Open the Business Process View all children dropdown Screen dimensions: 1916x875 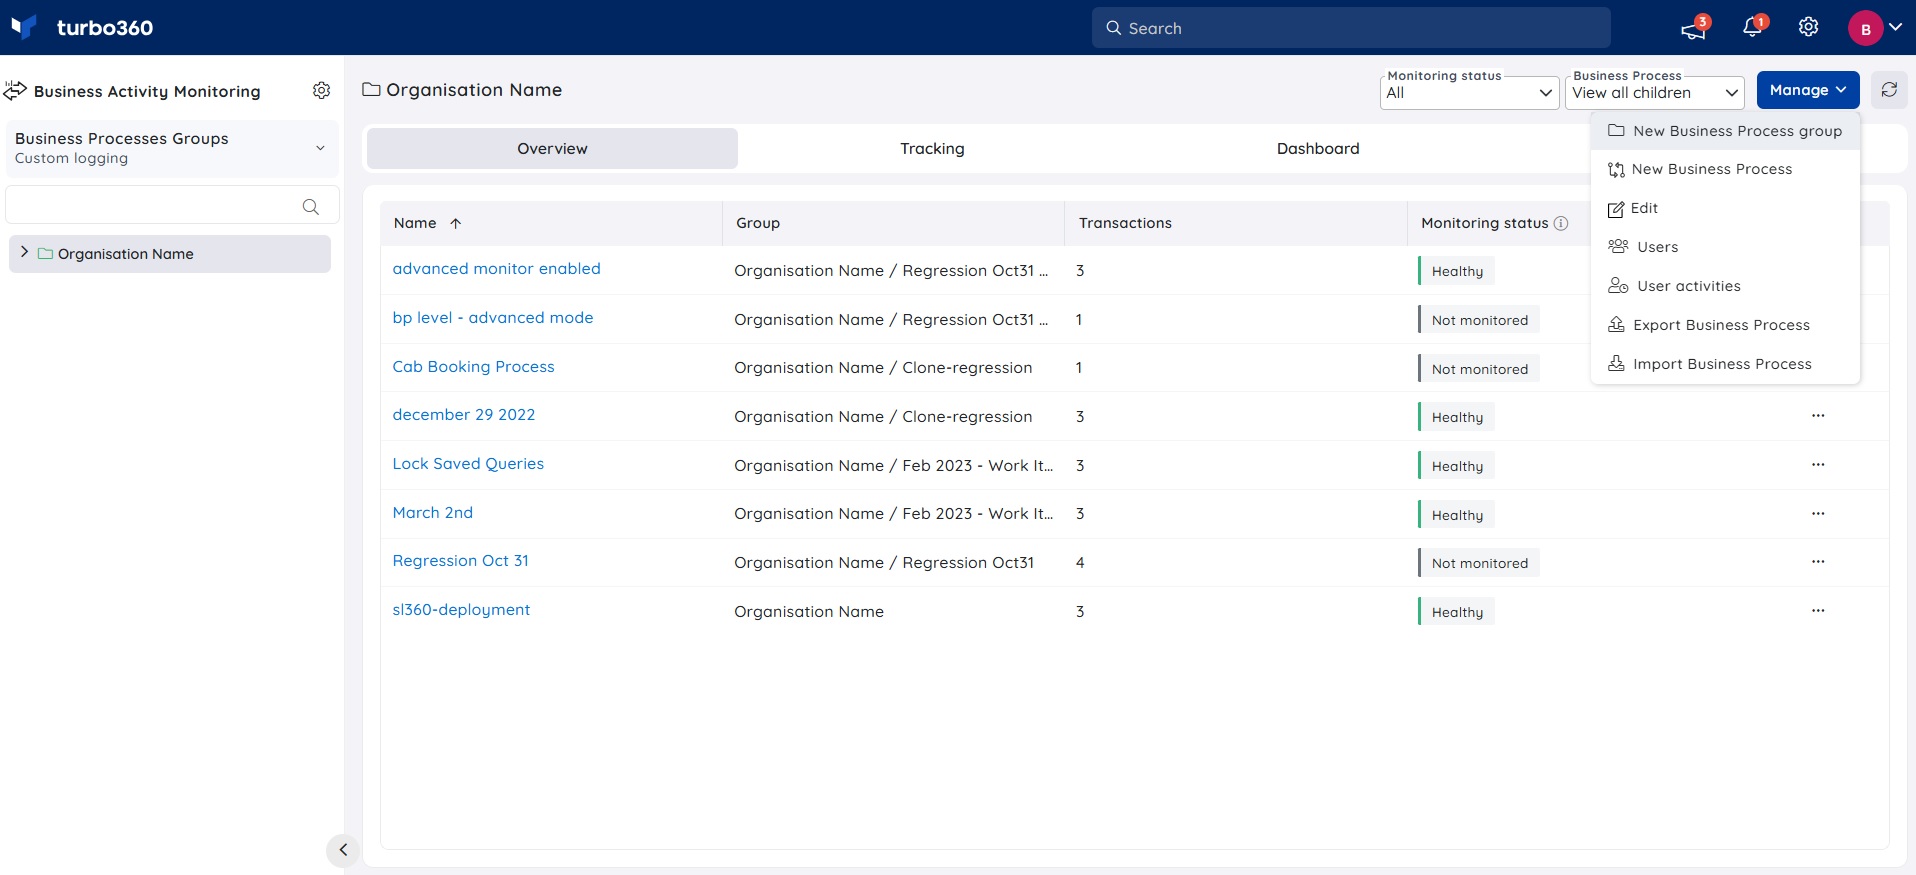[x=1655, y=93]
